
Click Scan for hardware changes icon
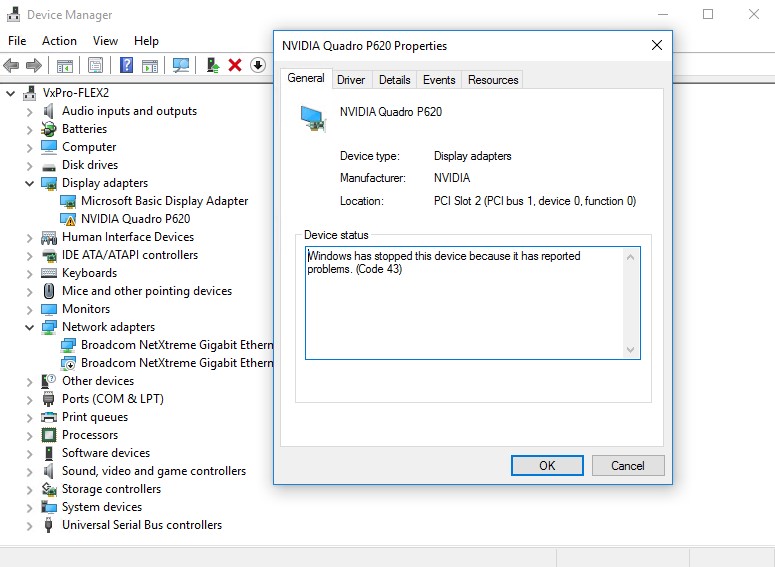click(181, 65)
